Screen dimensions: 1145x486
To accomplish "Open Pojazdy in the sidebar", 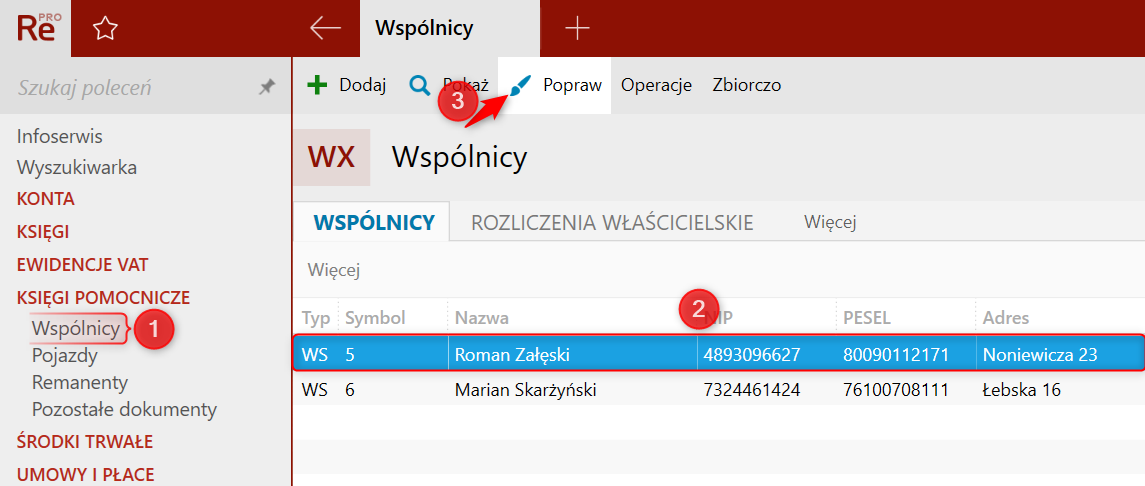I will coord(65,356).
